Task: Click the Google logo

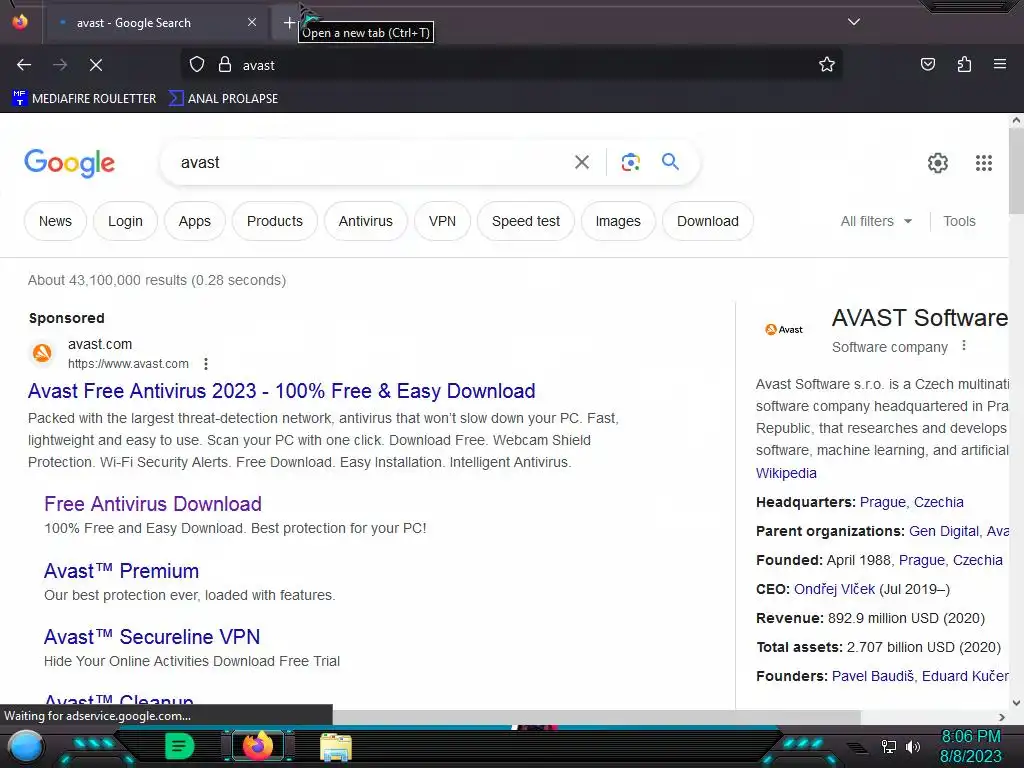Action: coord(69,163)
